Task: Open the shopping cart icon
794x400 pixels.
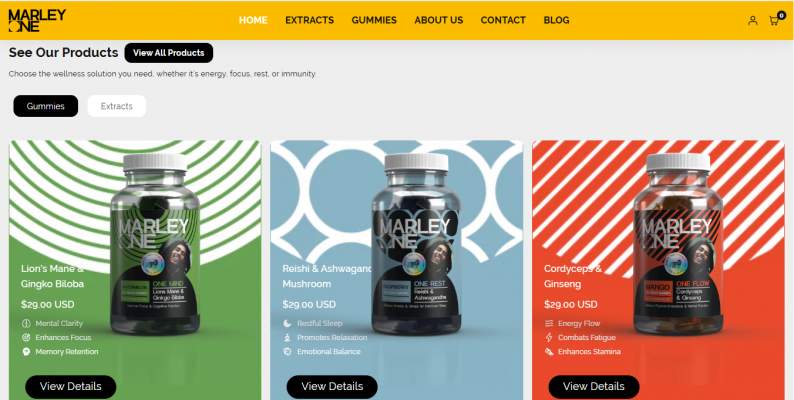Action: [774, 20]
